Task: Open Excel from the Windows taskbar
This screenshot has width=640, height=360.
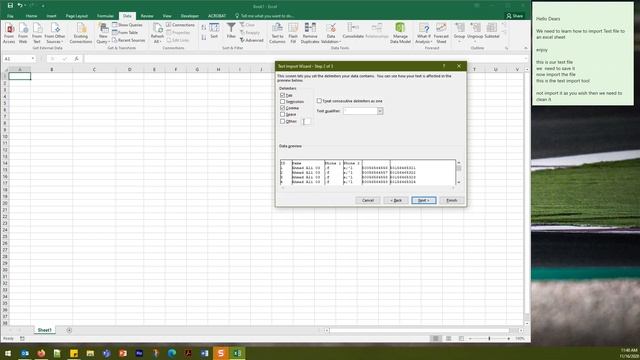Action: tap(237, 353)
